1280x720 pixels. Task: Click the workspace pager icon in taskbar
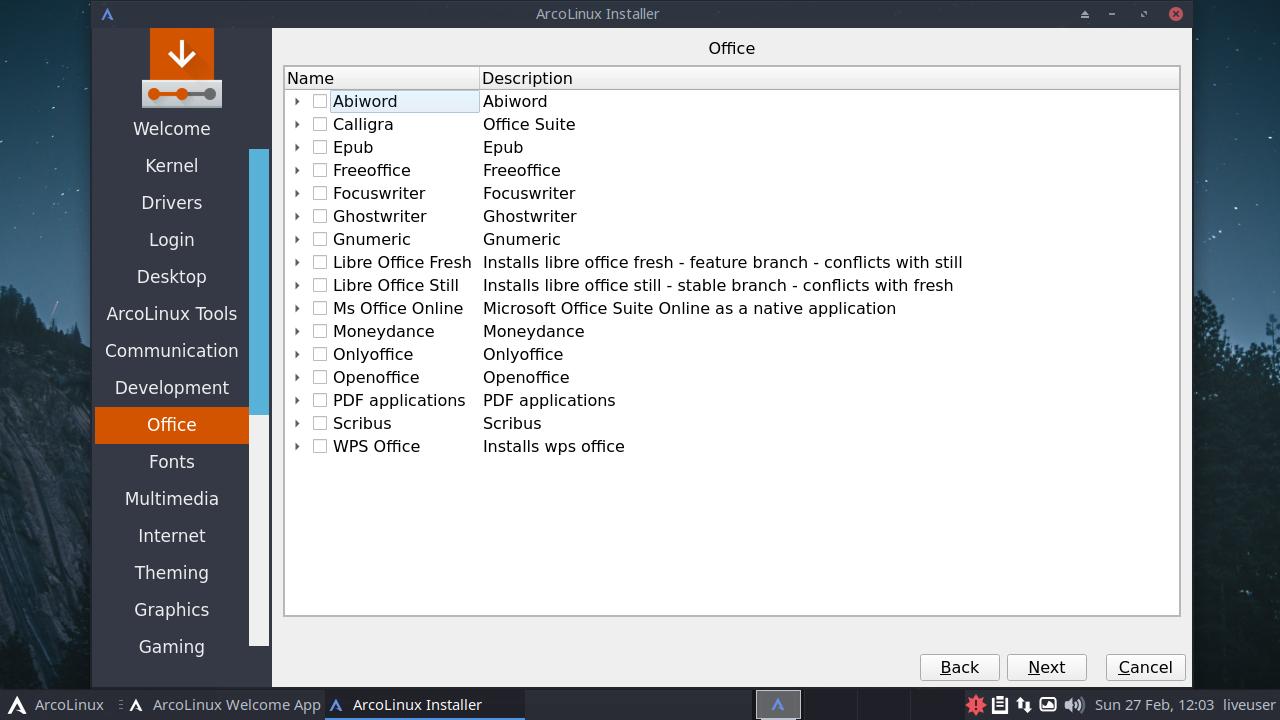(x=777, y=705)
